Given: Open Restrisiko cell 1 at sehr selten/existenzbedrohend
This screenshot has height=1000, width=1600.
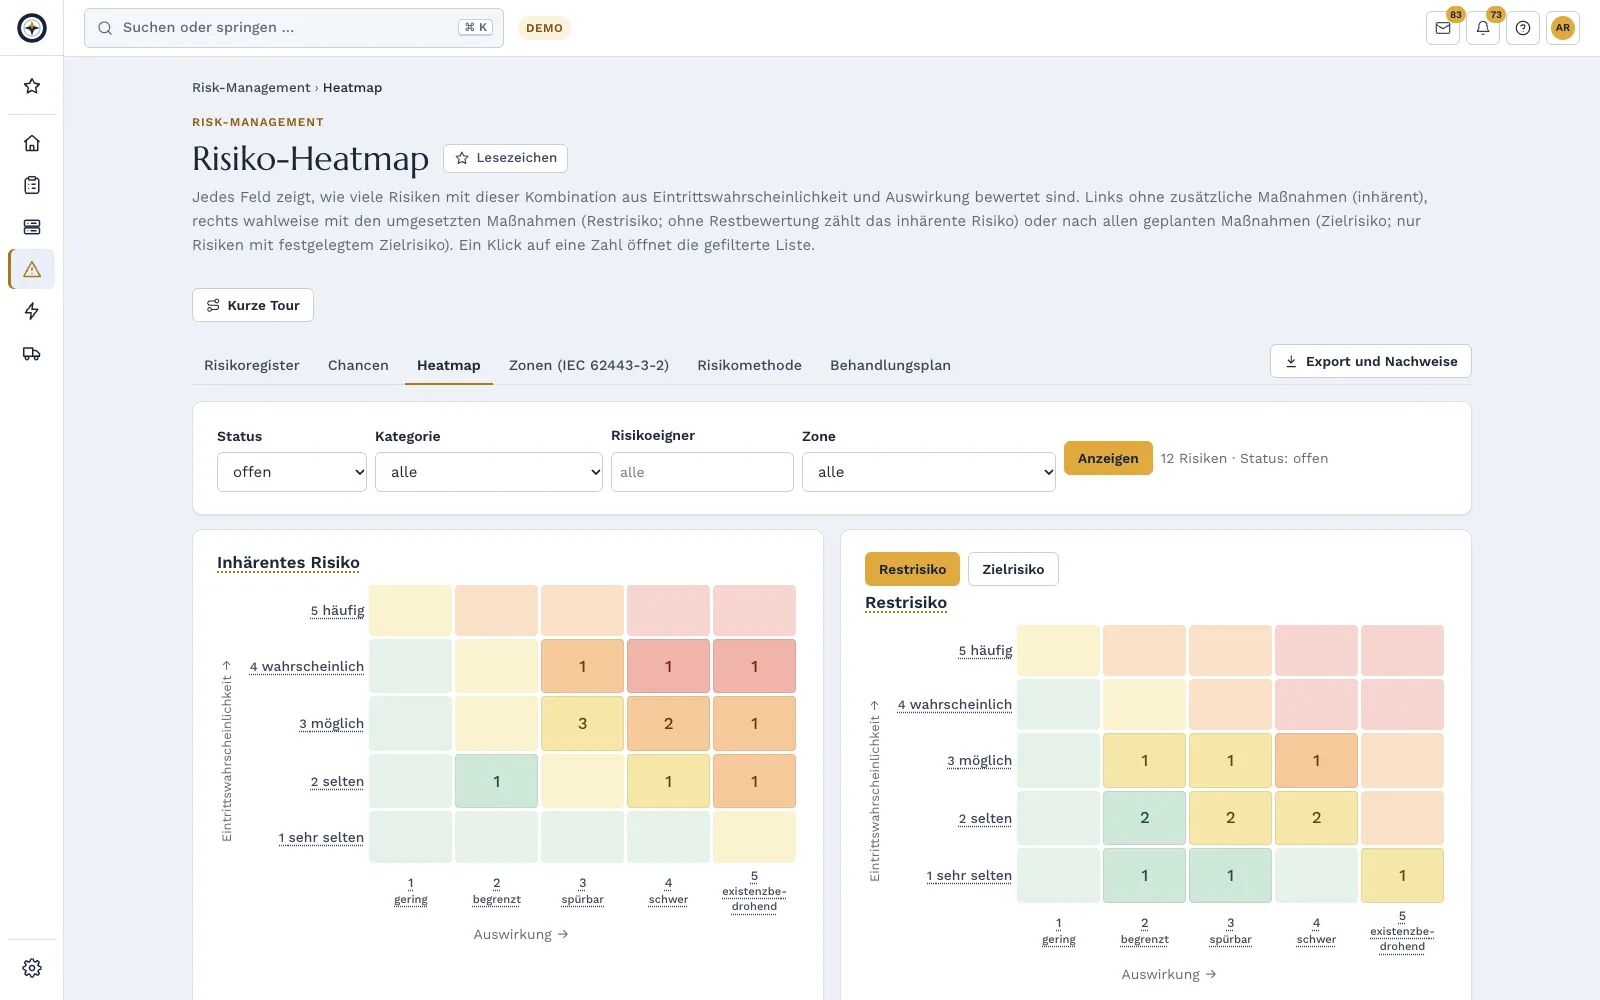Looking at the screenshot, I should [x=1402, y=875].
